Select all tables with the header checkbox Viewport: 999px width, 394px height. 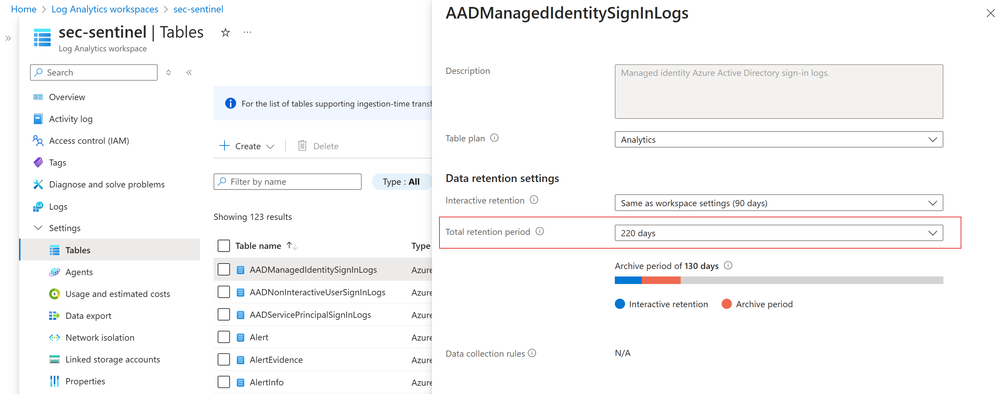[x=224, y=245]
